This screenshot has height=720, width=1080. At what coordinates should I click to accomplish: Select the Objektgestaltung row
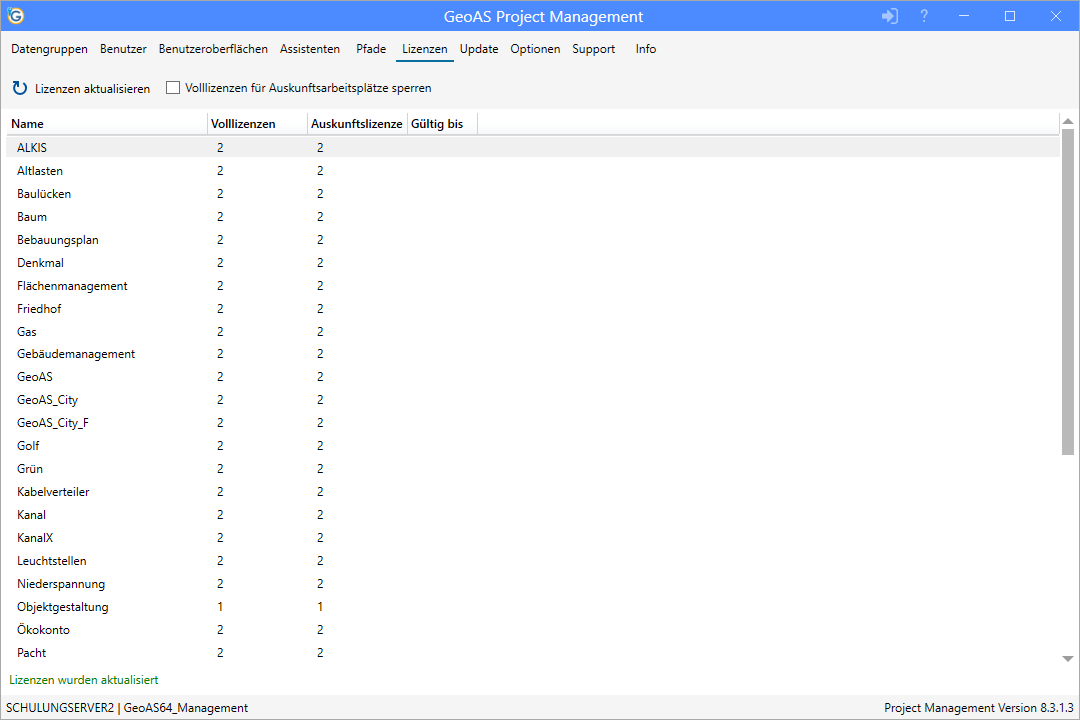533,607
